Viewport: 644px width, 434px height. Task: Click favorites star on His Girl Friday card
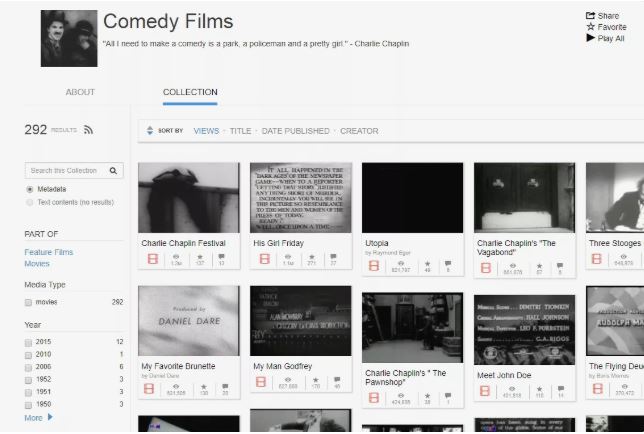(x=312, y=257)
